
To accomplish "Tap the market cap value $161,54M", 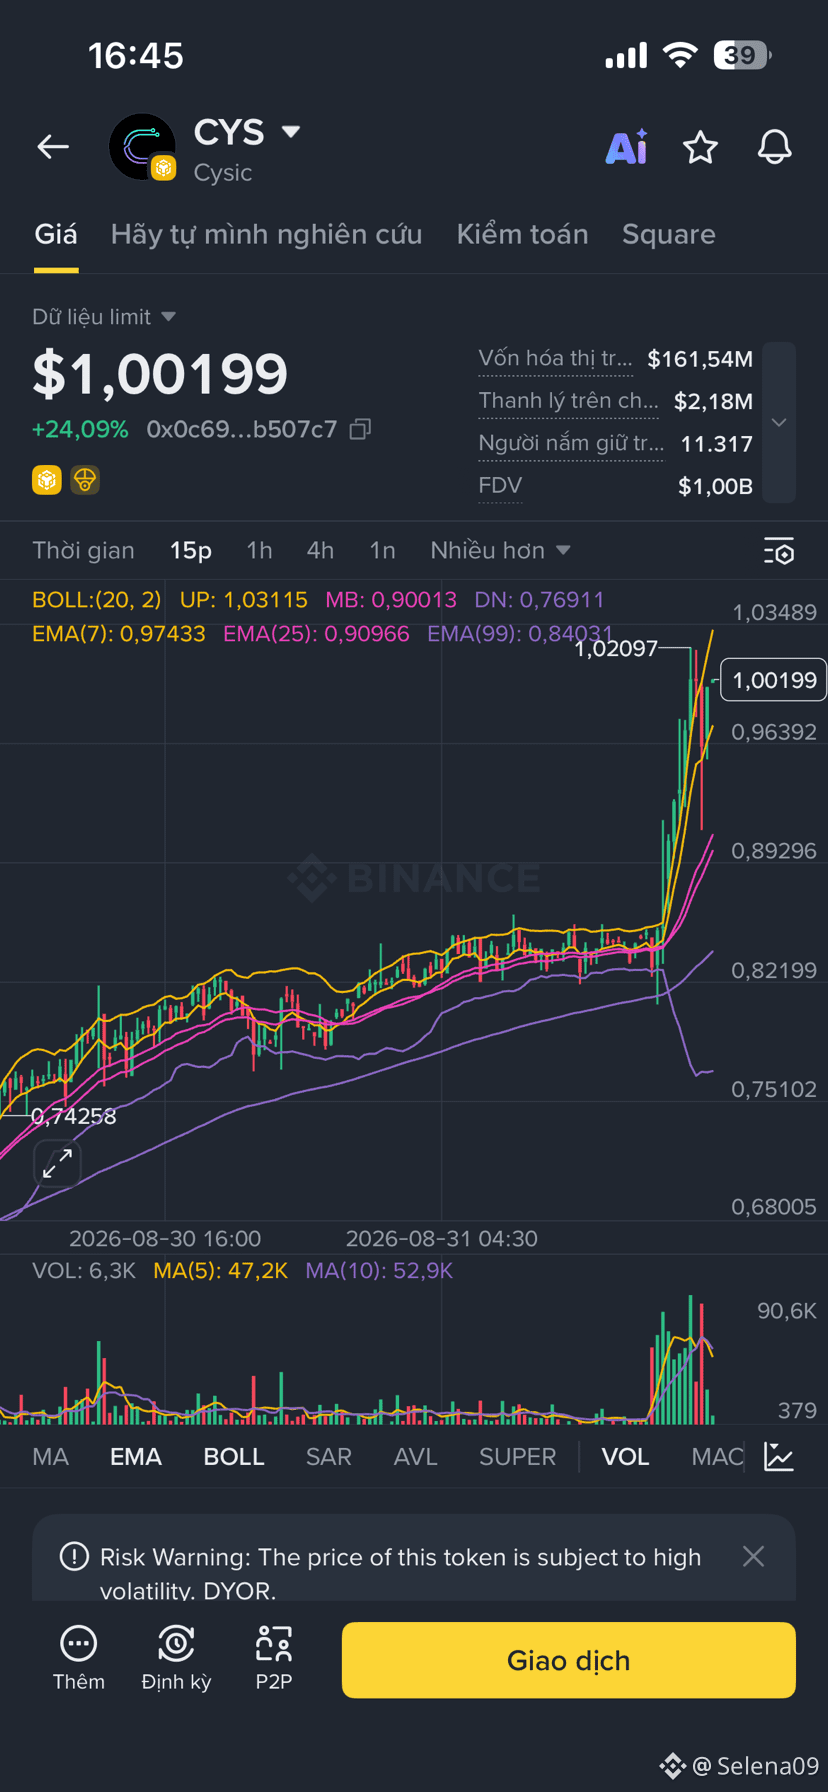I will pos(700,358).
